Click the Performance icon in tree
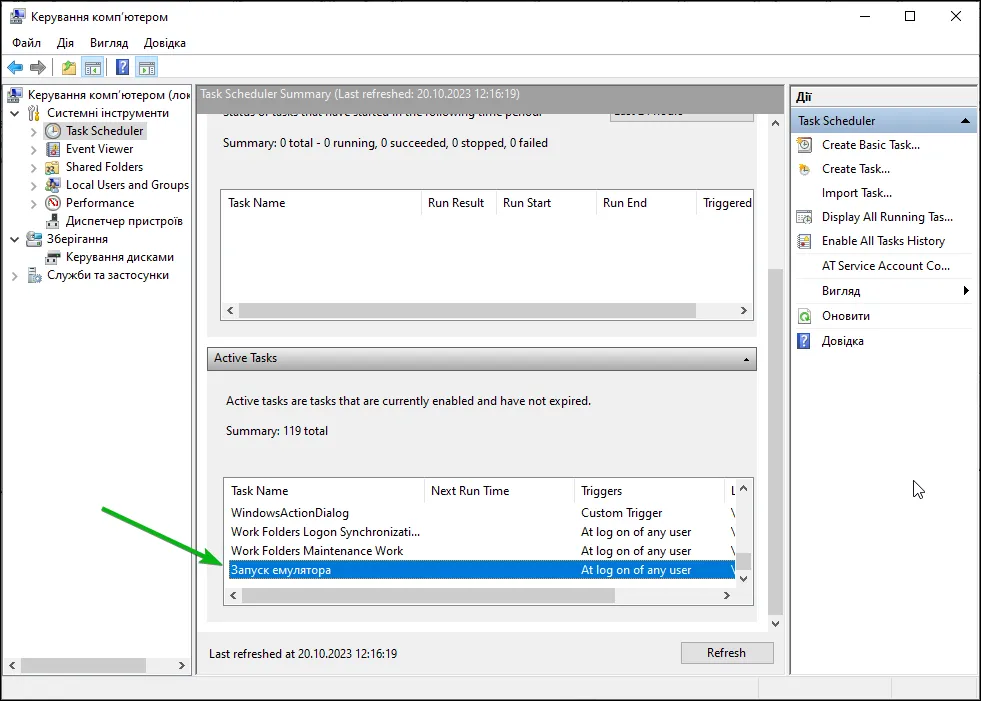981x701 pixels. (53, 203)
